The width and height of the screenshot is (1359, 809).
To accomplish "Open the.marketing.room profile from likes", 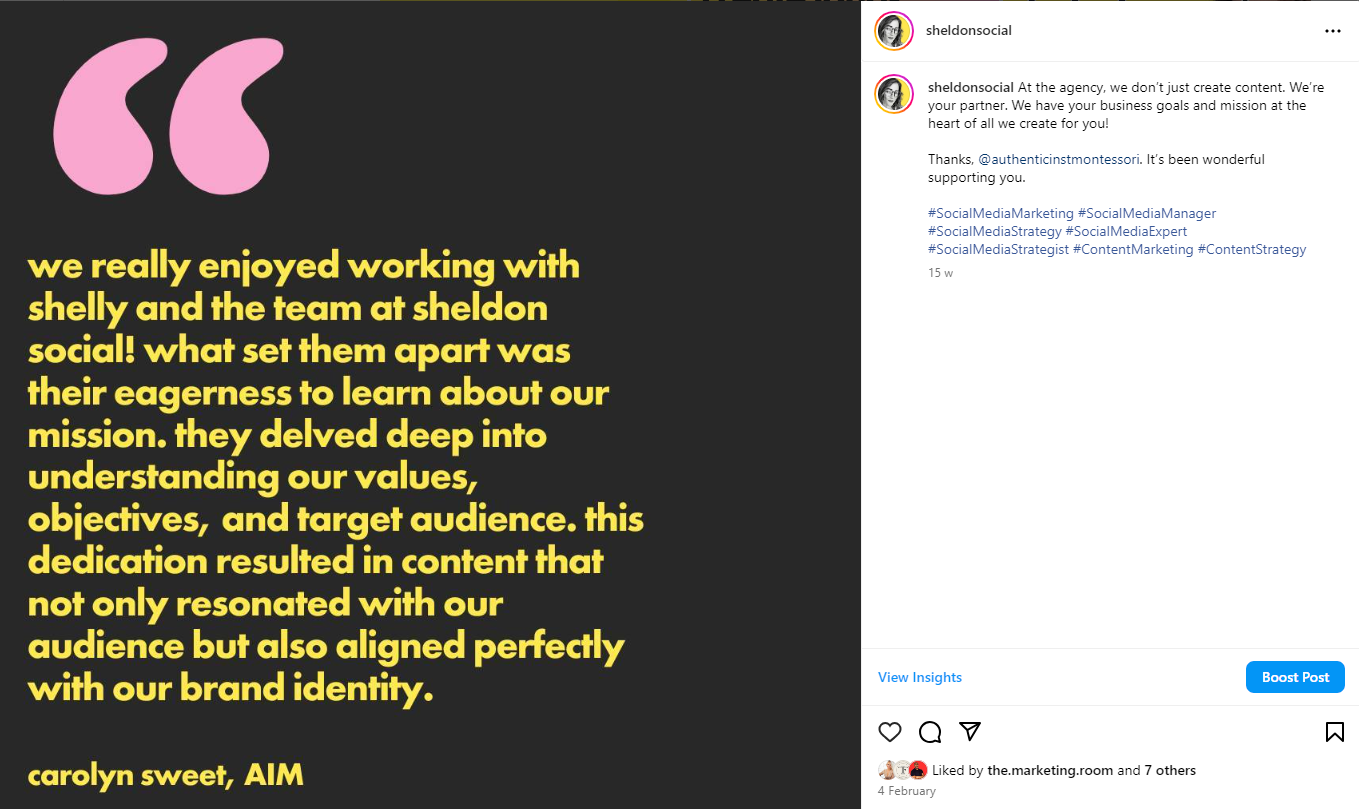I will (1050, 770).
